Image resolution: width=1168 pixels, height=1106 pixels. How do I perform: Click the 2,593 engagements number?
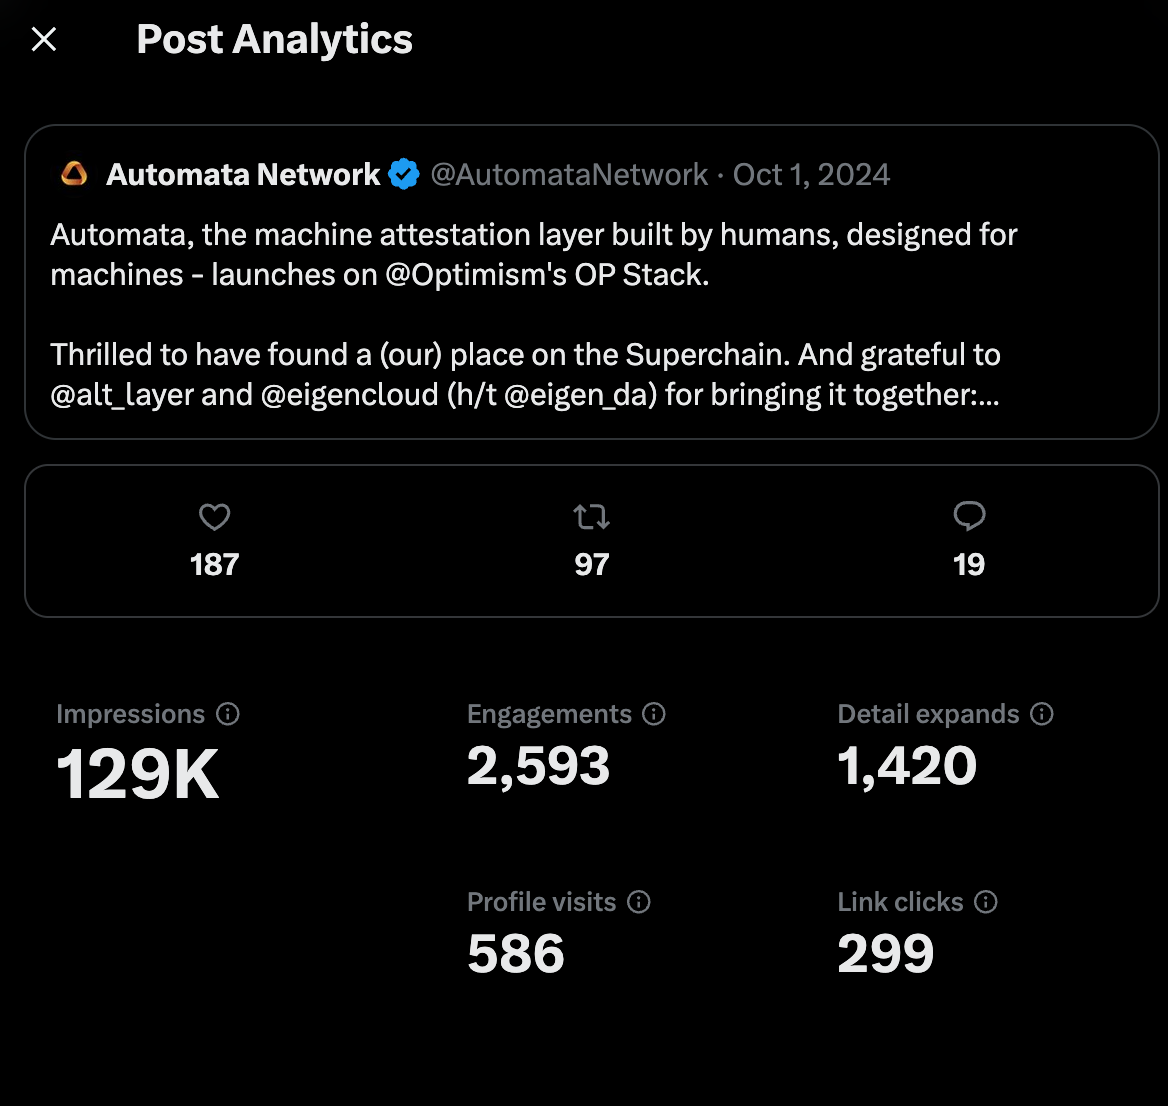point(538,767)
